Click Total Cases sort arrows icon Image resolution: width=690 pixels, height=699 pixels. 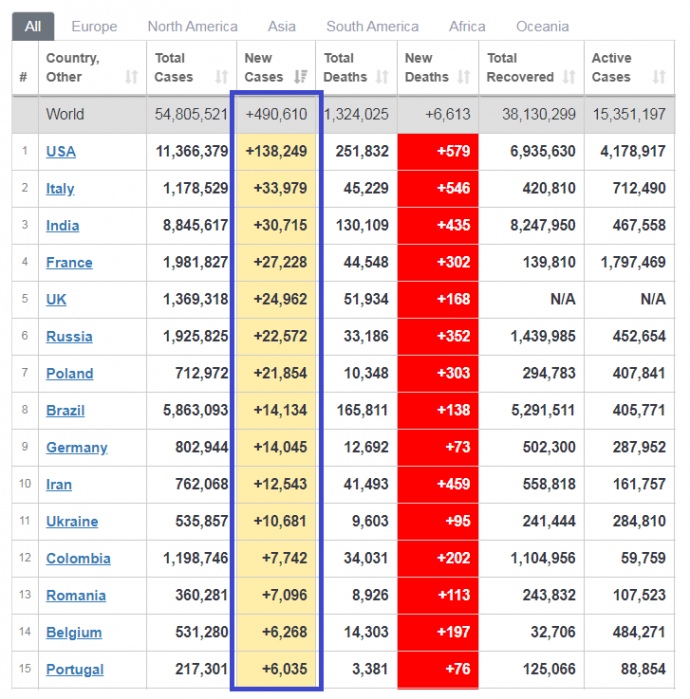coord(221,77)
